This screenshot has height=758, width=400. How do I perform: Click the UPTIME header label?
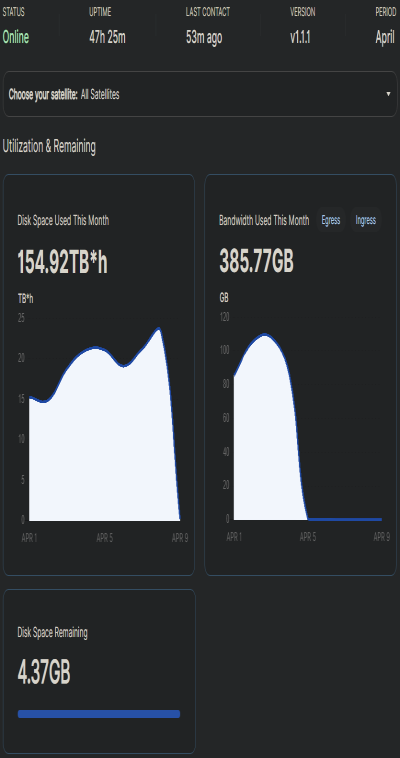pos(100,12)
